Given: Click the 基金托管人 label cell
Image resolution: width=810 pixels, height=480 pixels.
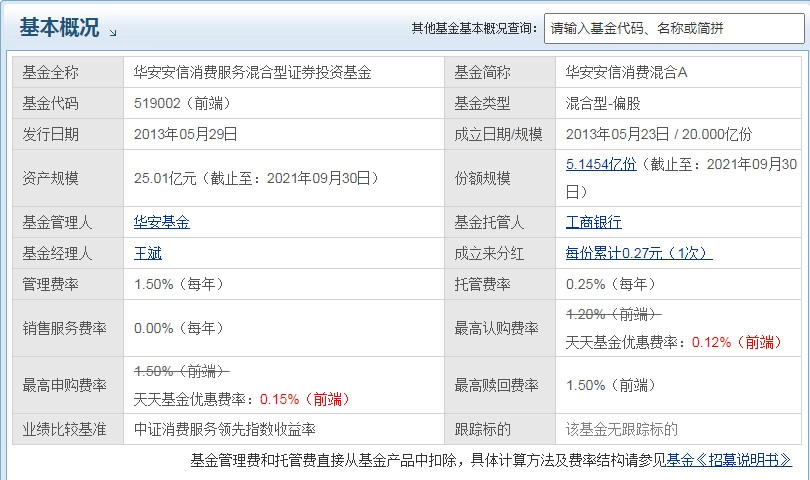Looking at the screenshot, I should click(500, 222).
